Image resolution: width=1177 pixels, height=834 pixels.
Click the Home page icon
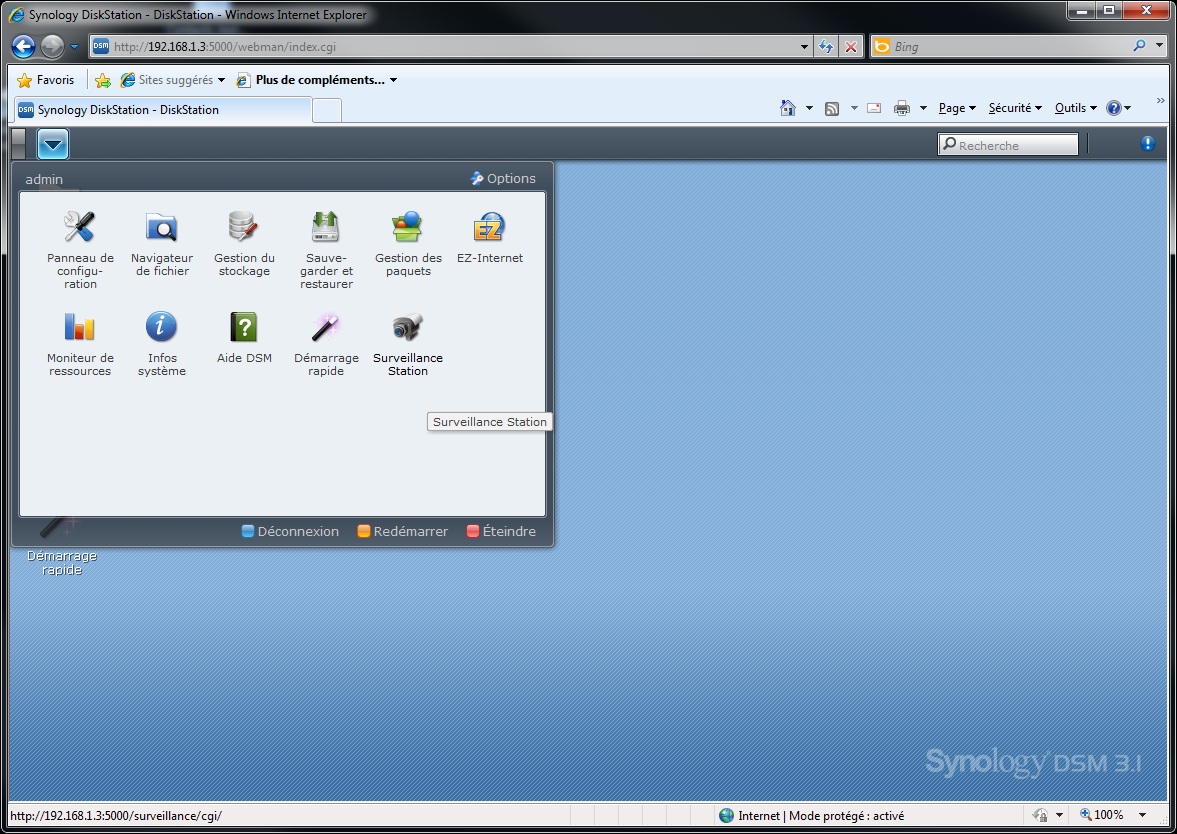pos(787,108)
